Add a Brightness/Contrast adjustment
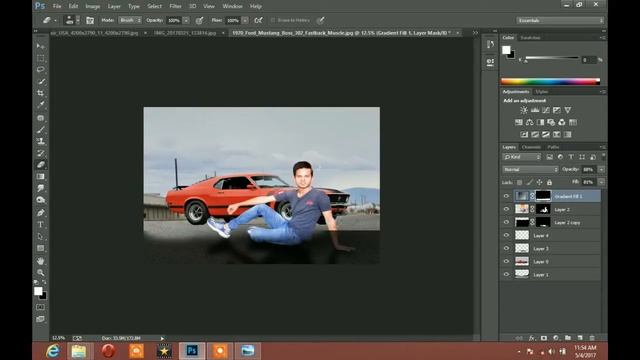The width and height of the screenshot is (640, 360). click(524, 110)
